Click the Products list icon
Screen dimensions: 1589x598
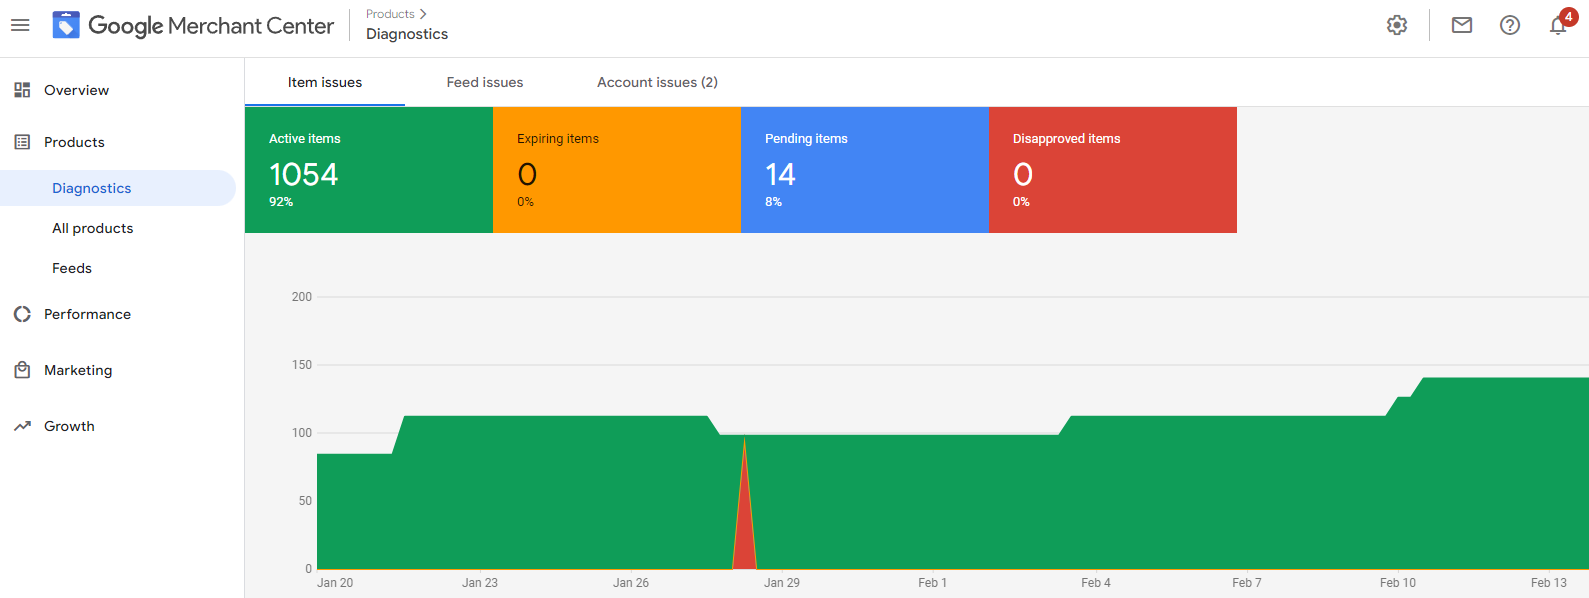[22, 142]
